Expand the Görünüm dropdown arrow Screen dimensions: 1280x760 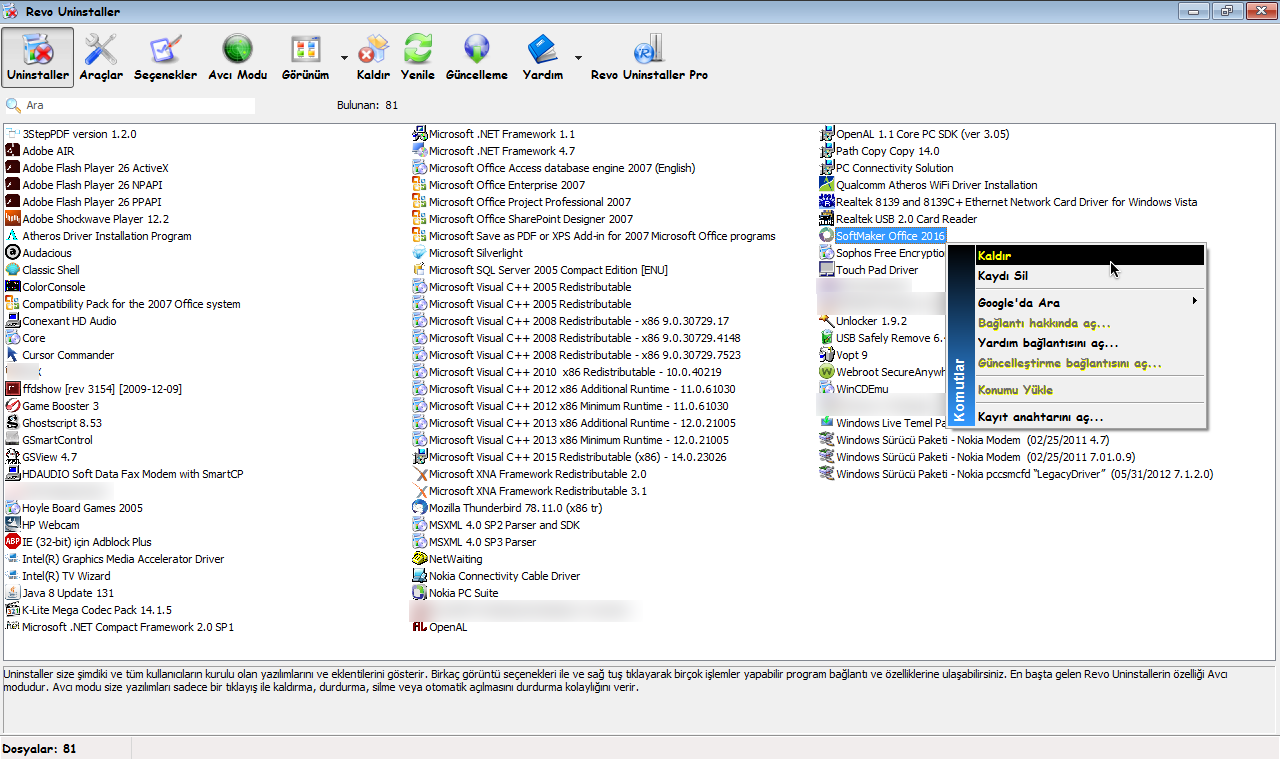(x=344, y=58)
